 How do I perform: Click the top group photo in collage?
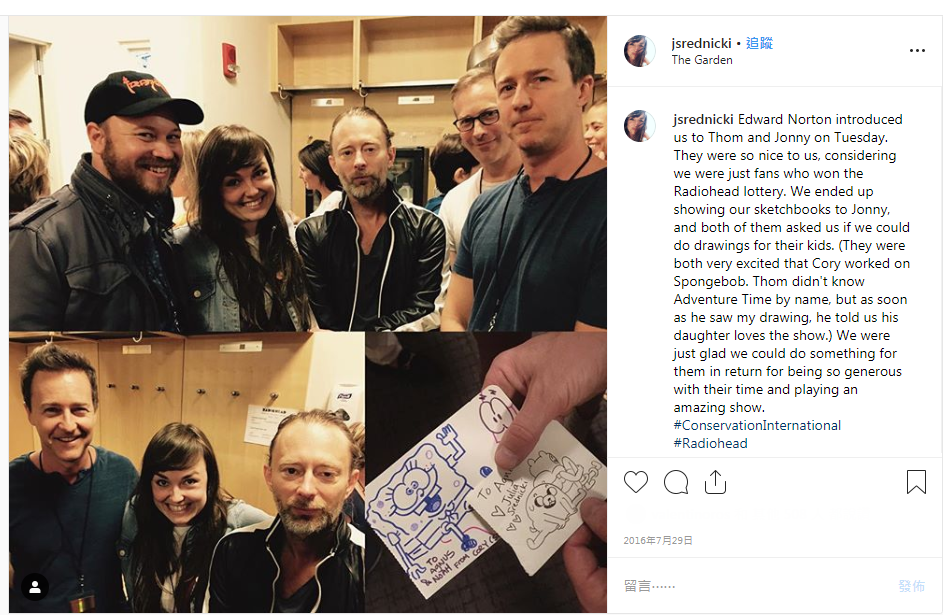point(307,174)
